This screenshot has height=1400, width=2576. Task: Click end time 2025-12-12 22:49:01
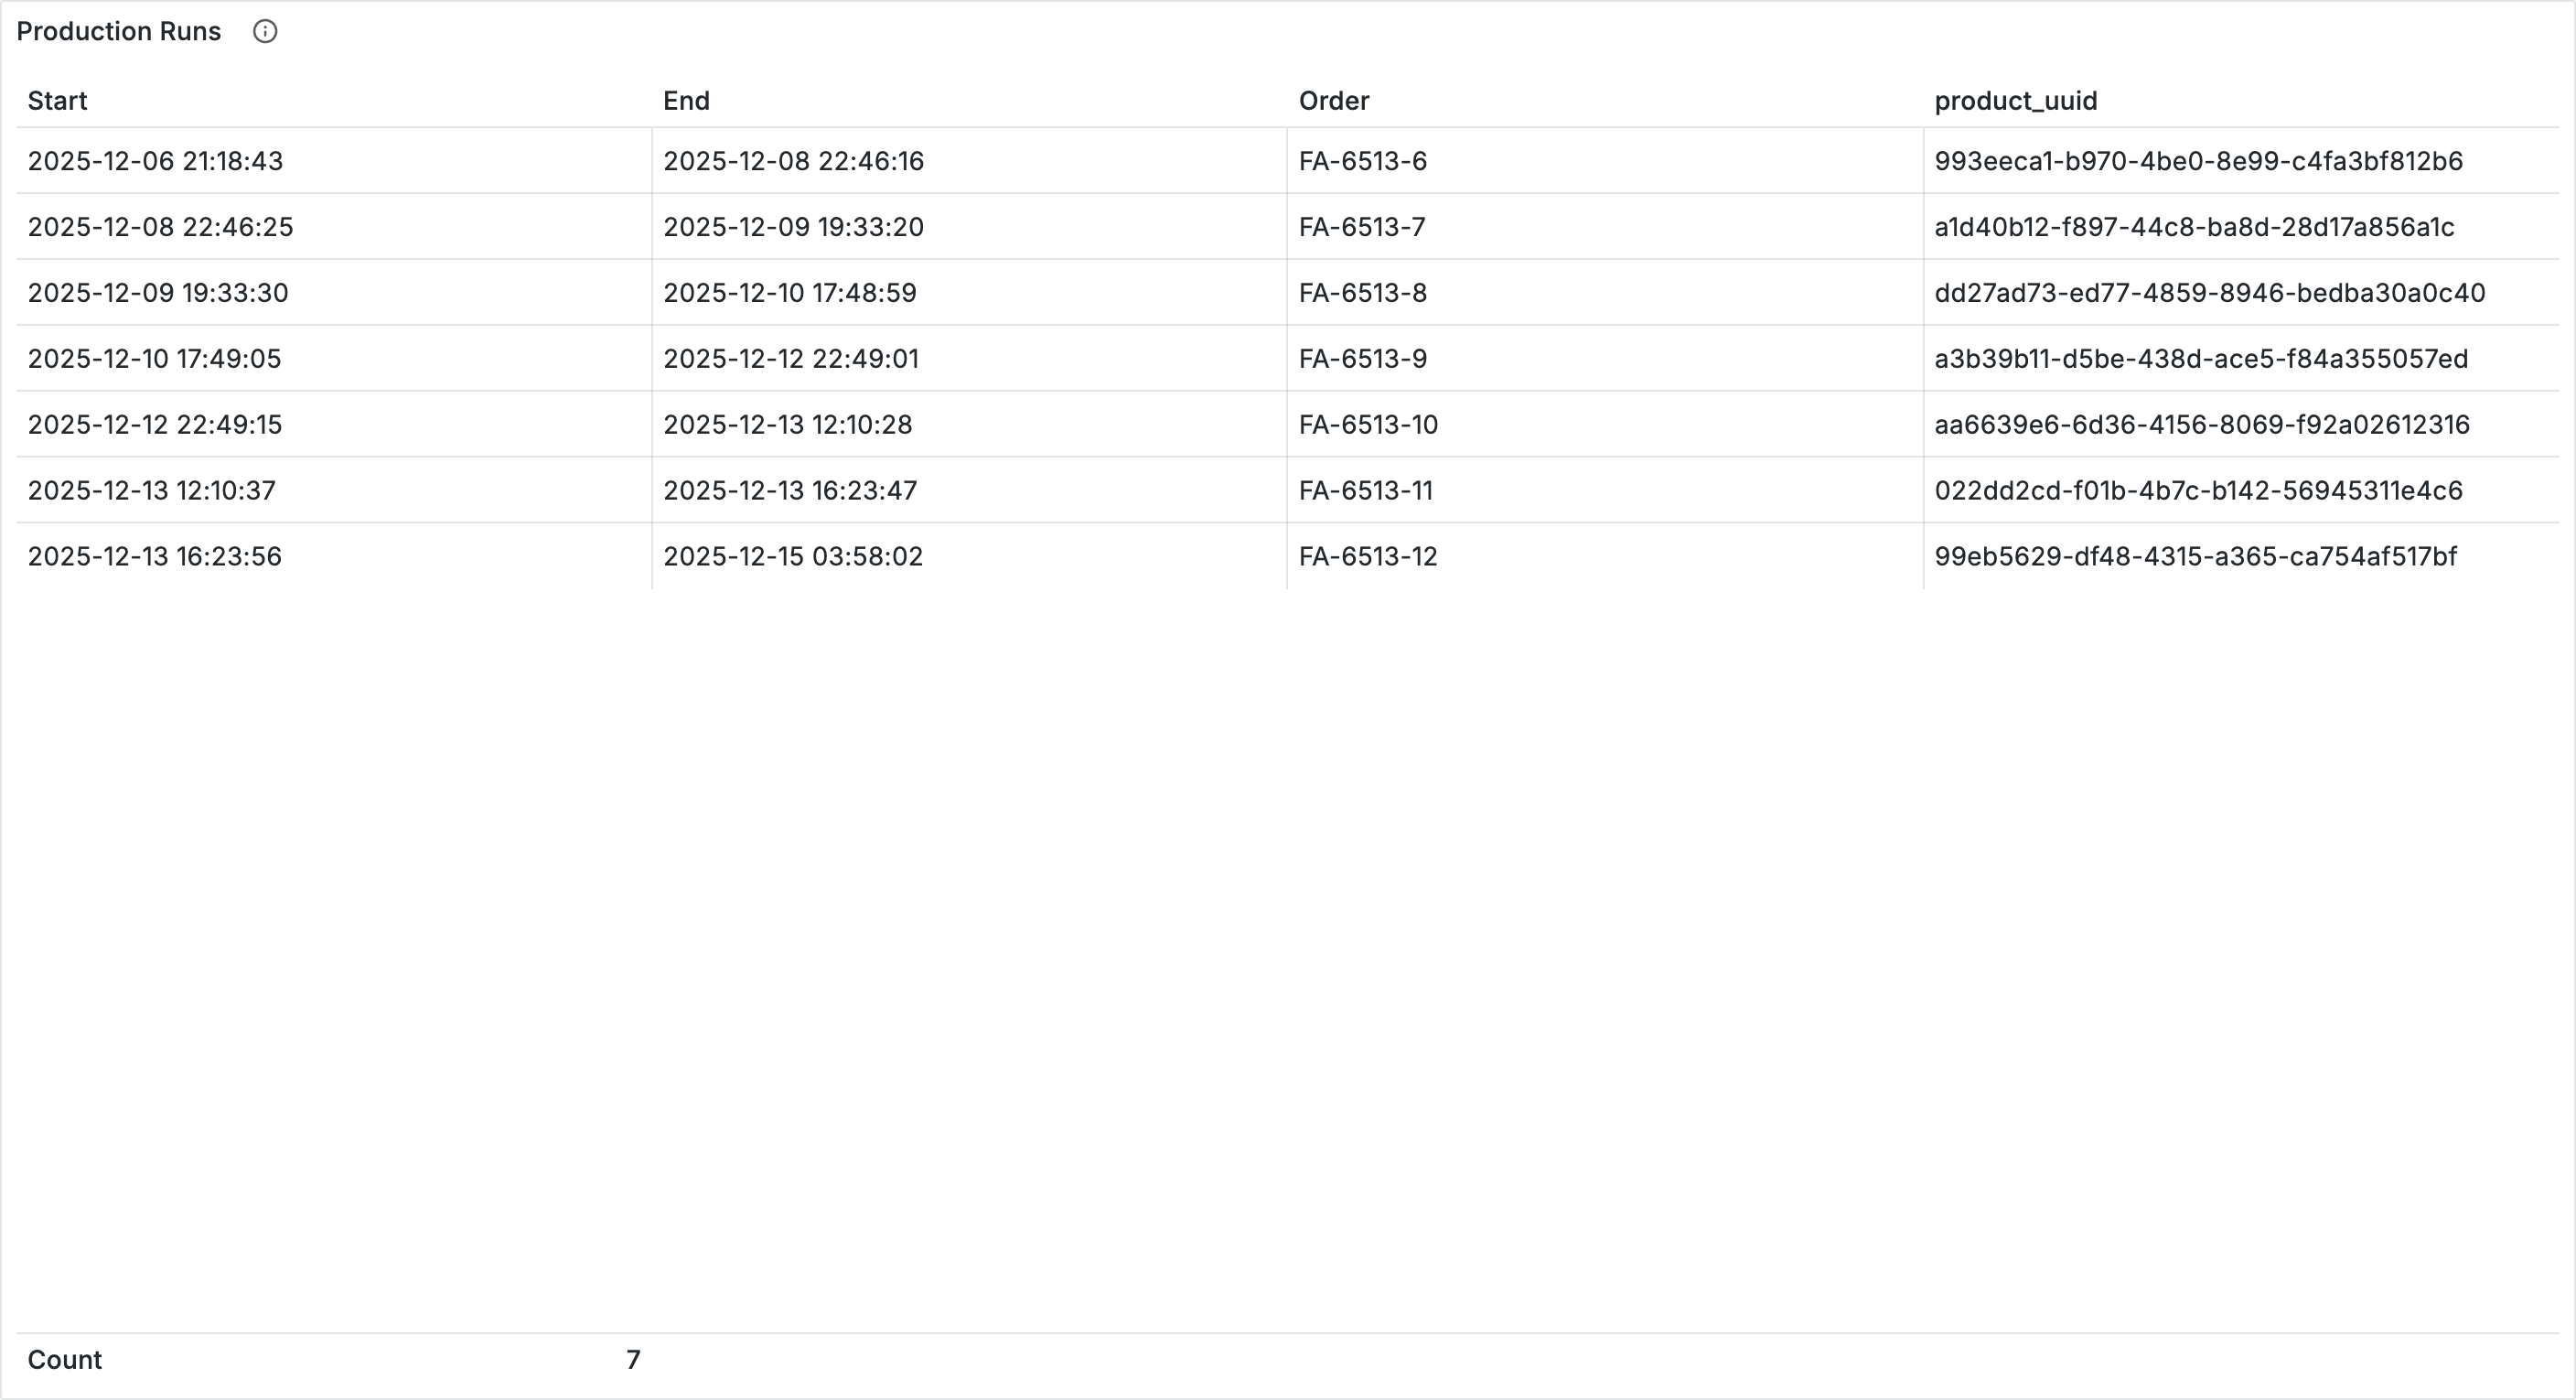point(790,359)
